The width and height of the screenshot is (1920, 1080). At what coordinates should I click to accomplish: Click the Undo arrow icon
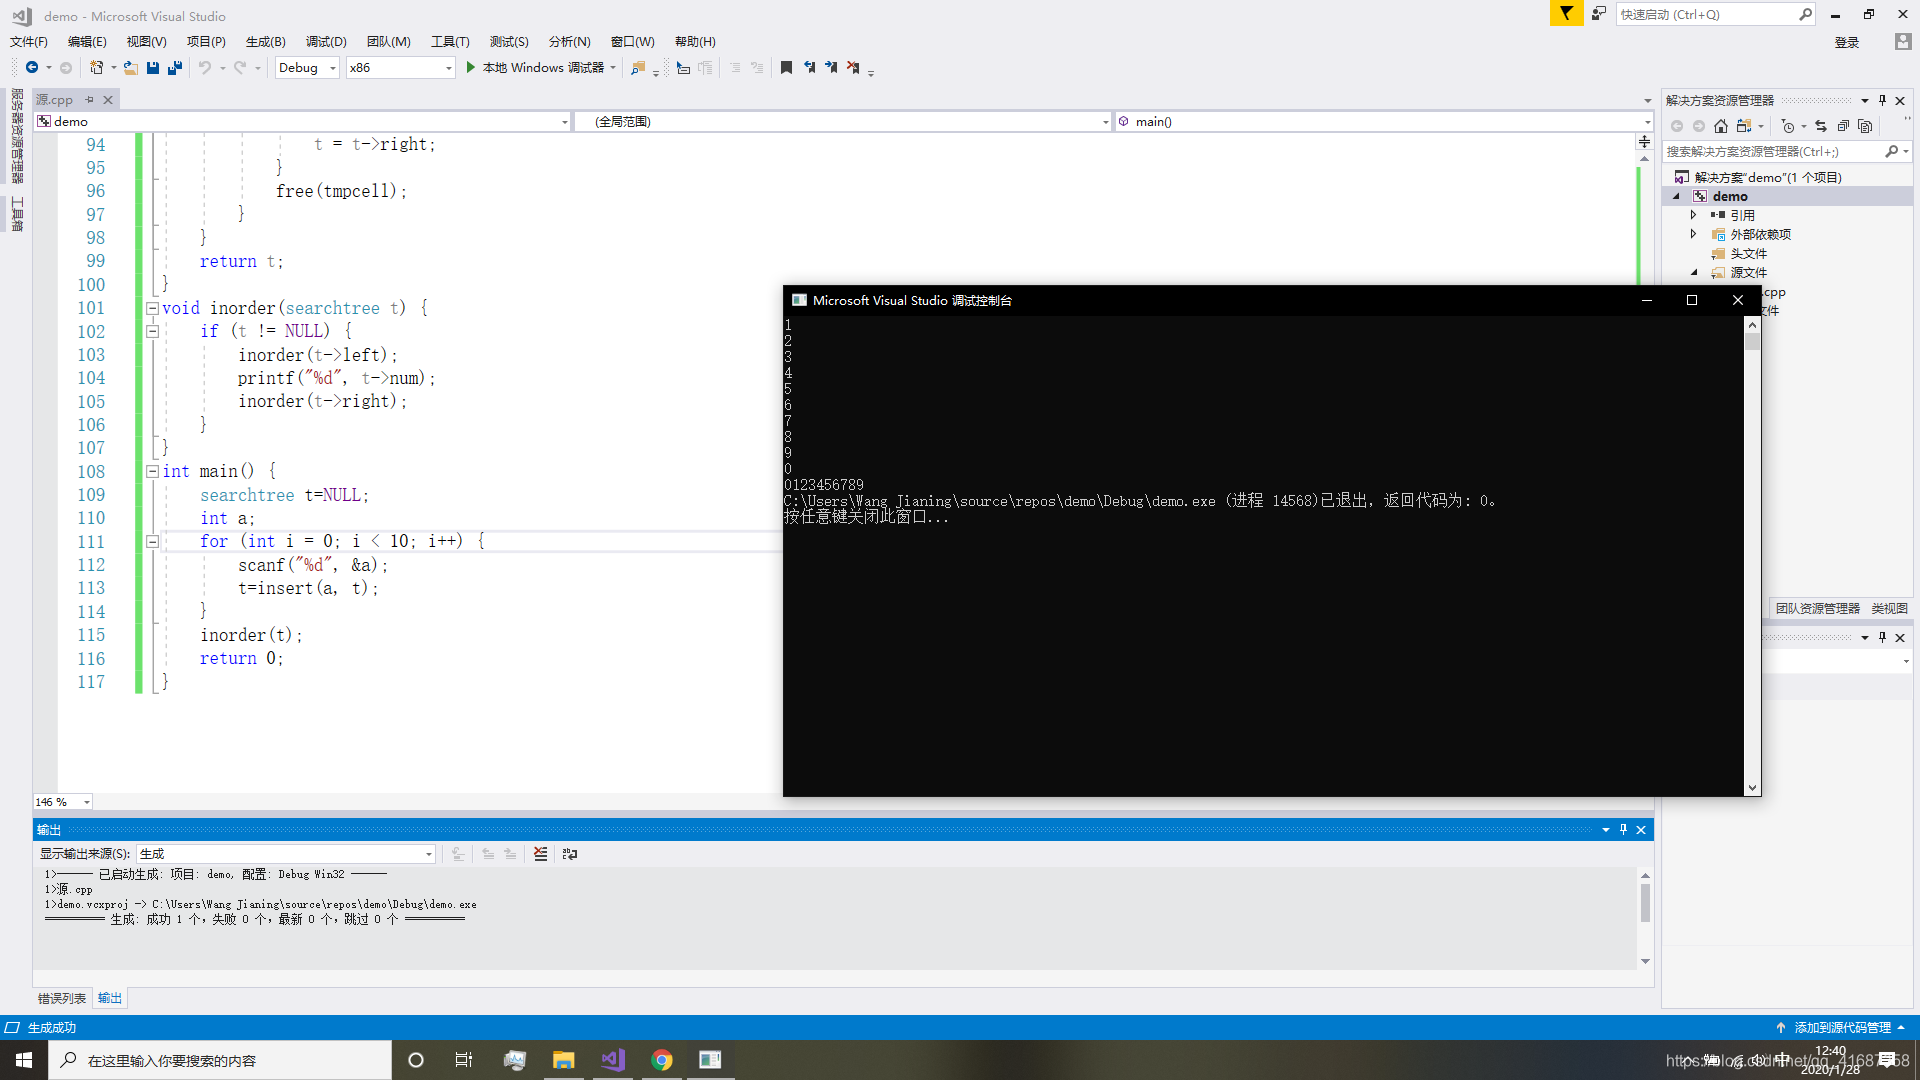(204, 67)
